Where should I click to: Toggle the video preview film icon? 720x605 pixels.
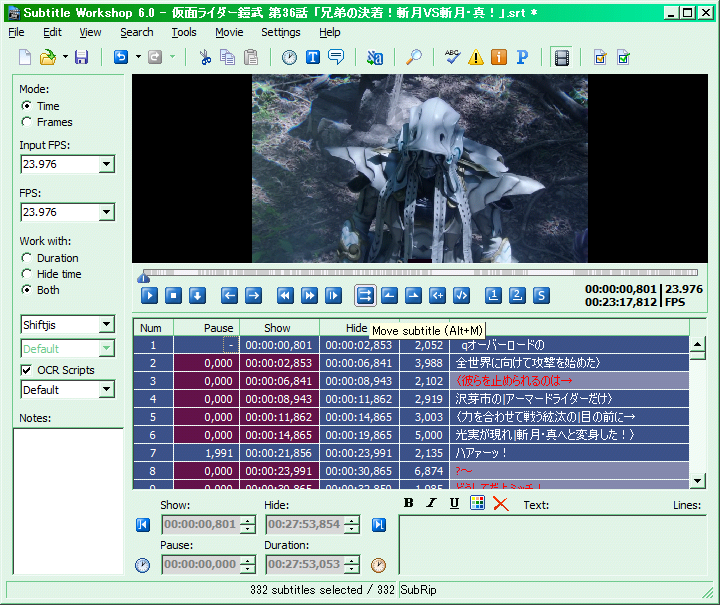click(x=562, y=57)
